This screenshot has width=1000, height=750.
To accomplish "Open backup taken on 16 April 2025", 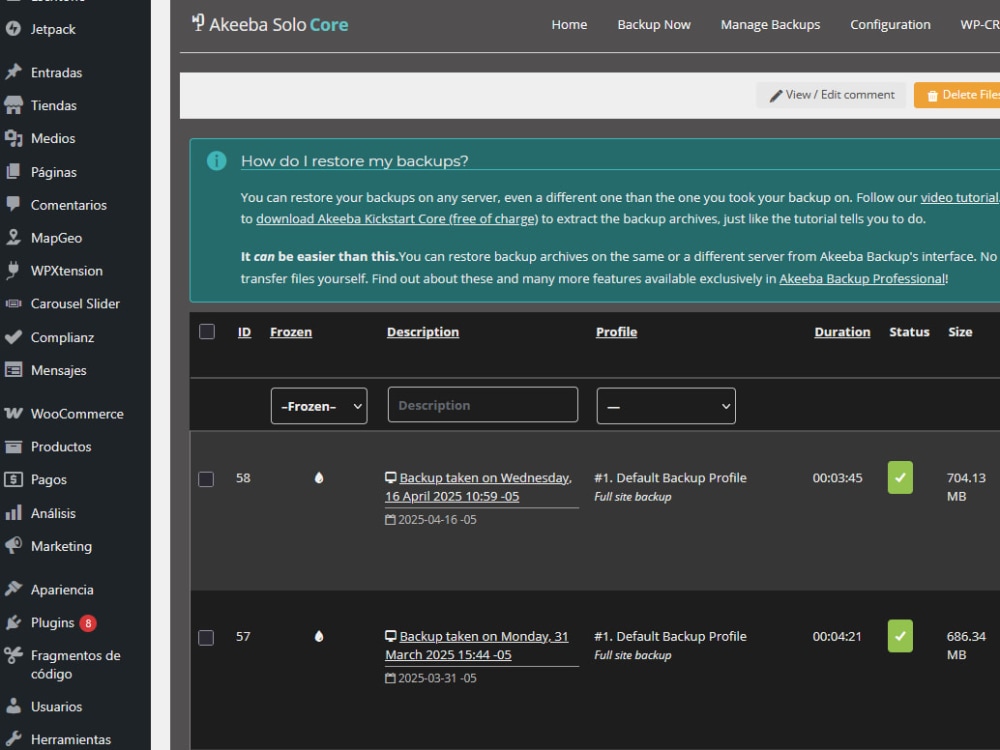I will (x=478, y=487).
